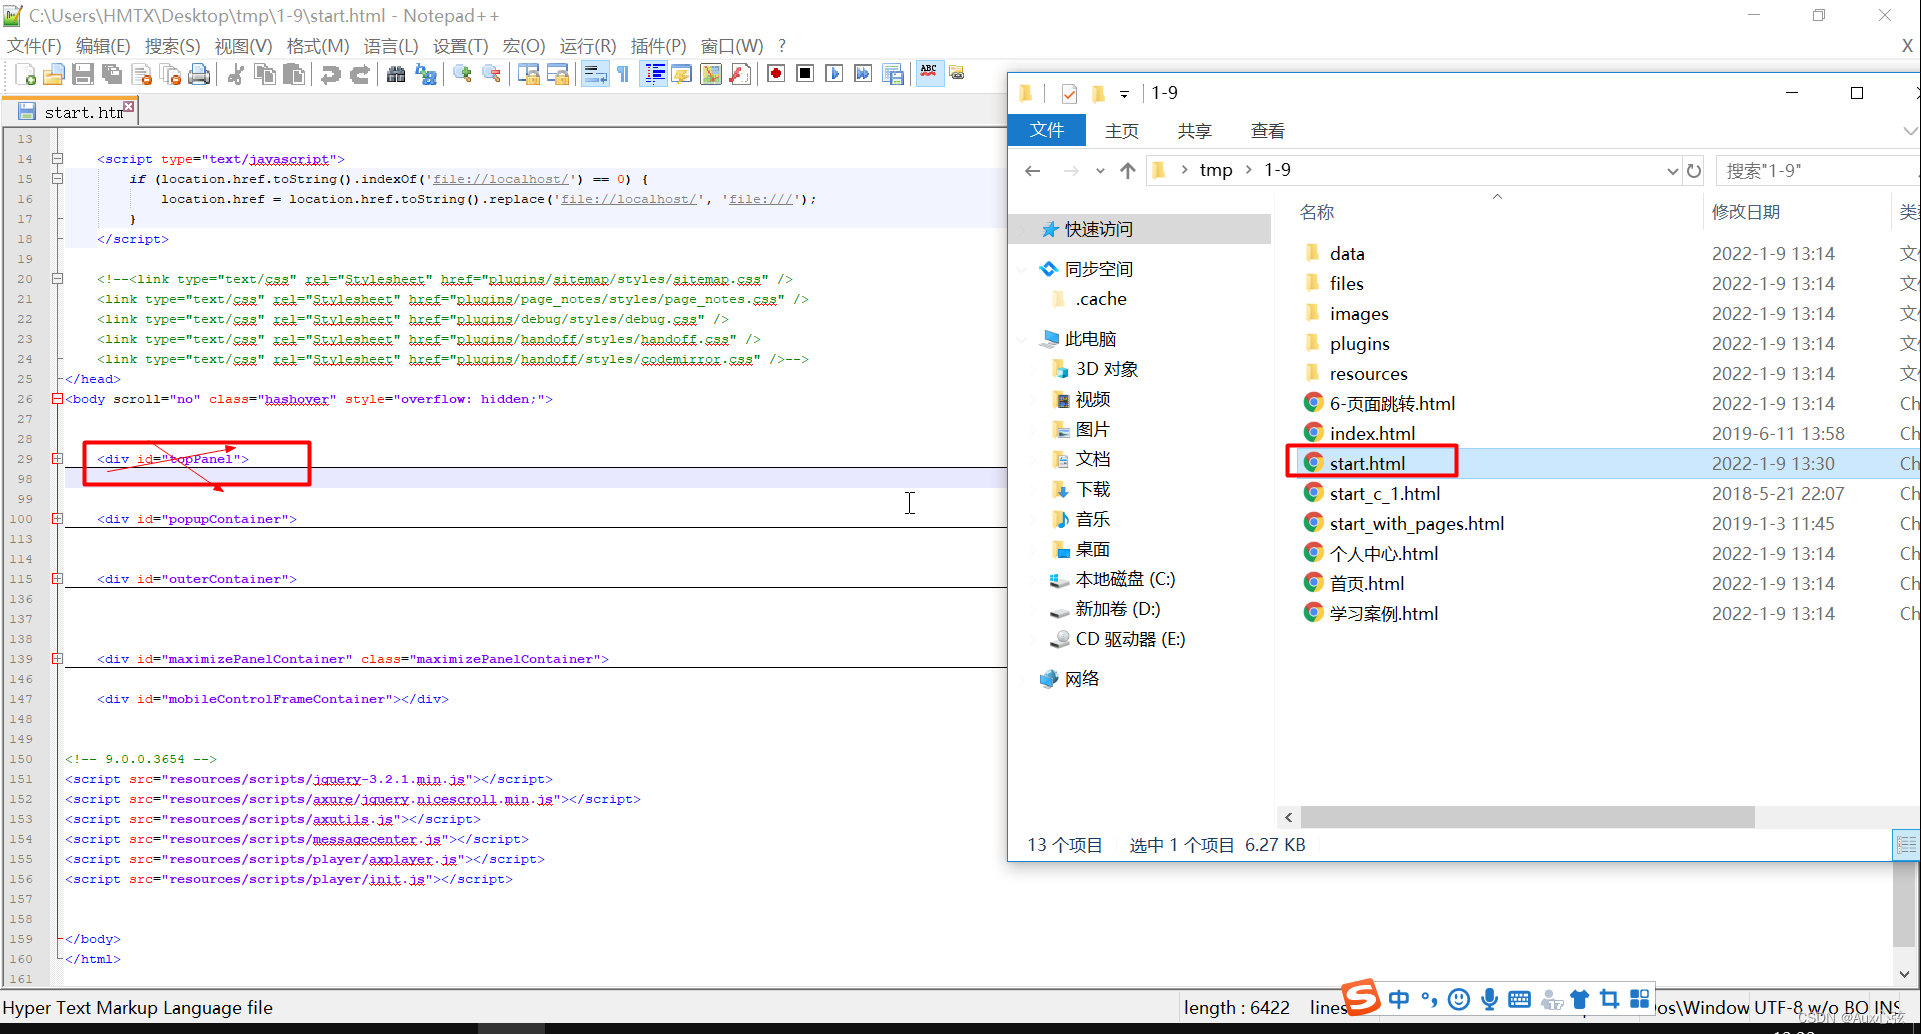Select index.html in the file list
1921x1034 pixels.
point(1372,434)
